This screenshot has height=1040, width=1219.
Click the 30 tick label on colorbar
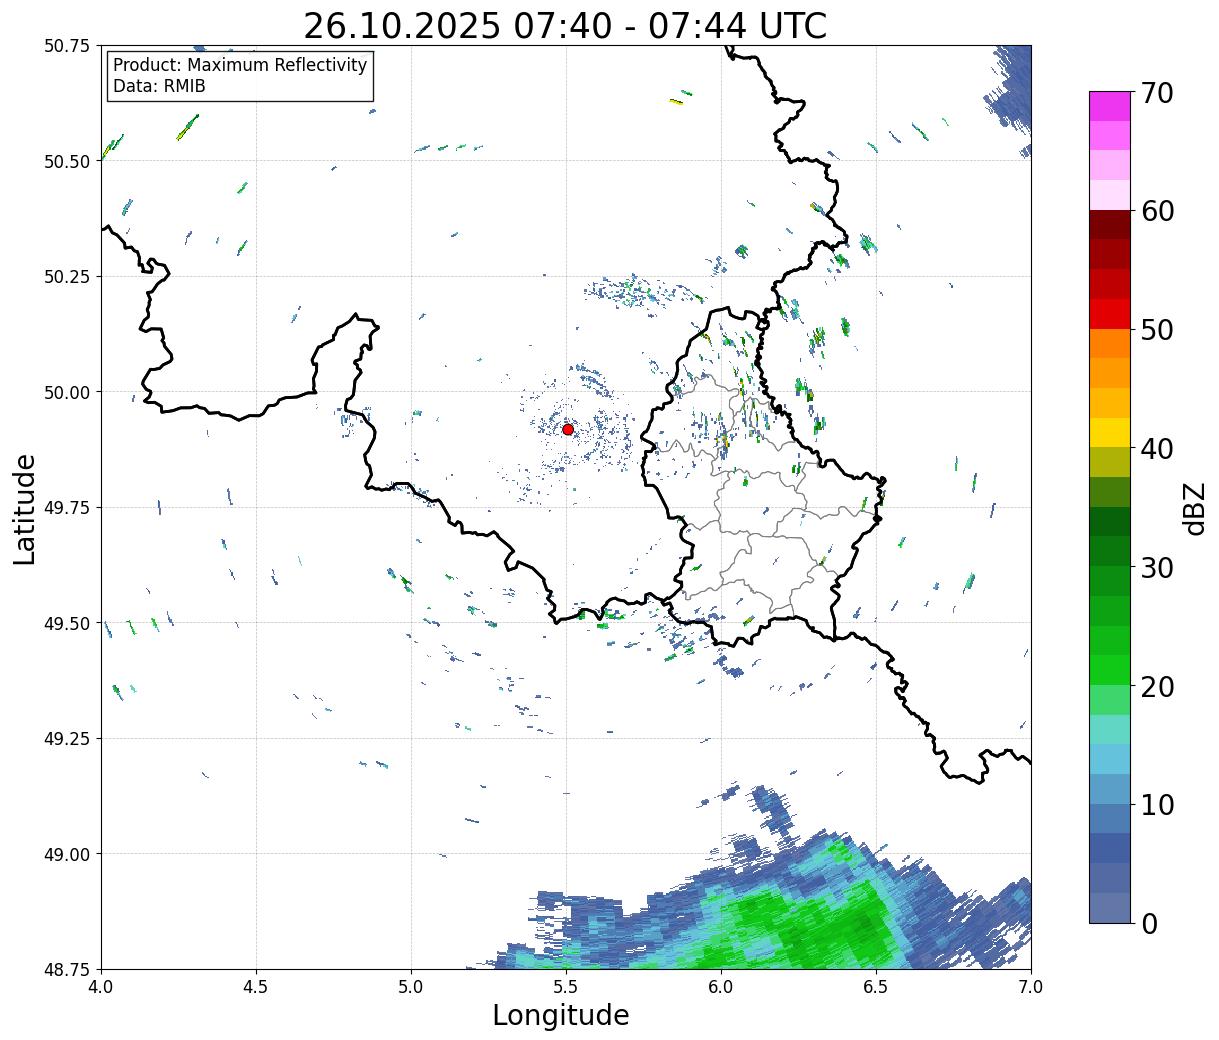1156,567
